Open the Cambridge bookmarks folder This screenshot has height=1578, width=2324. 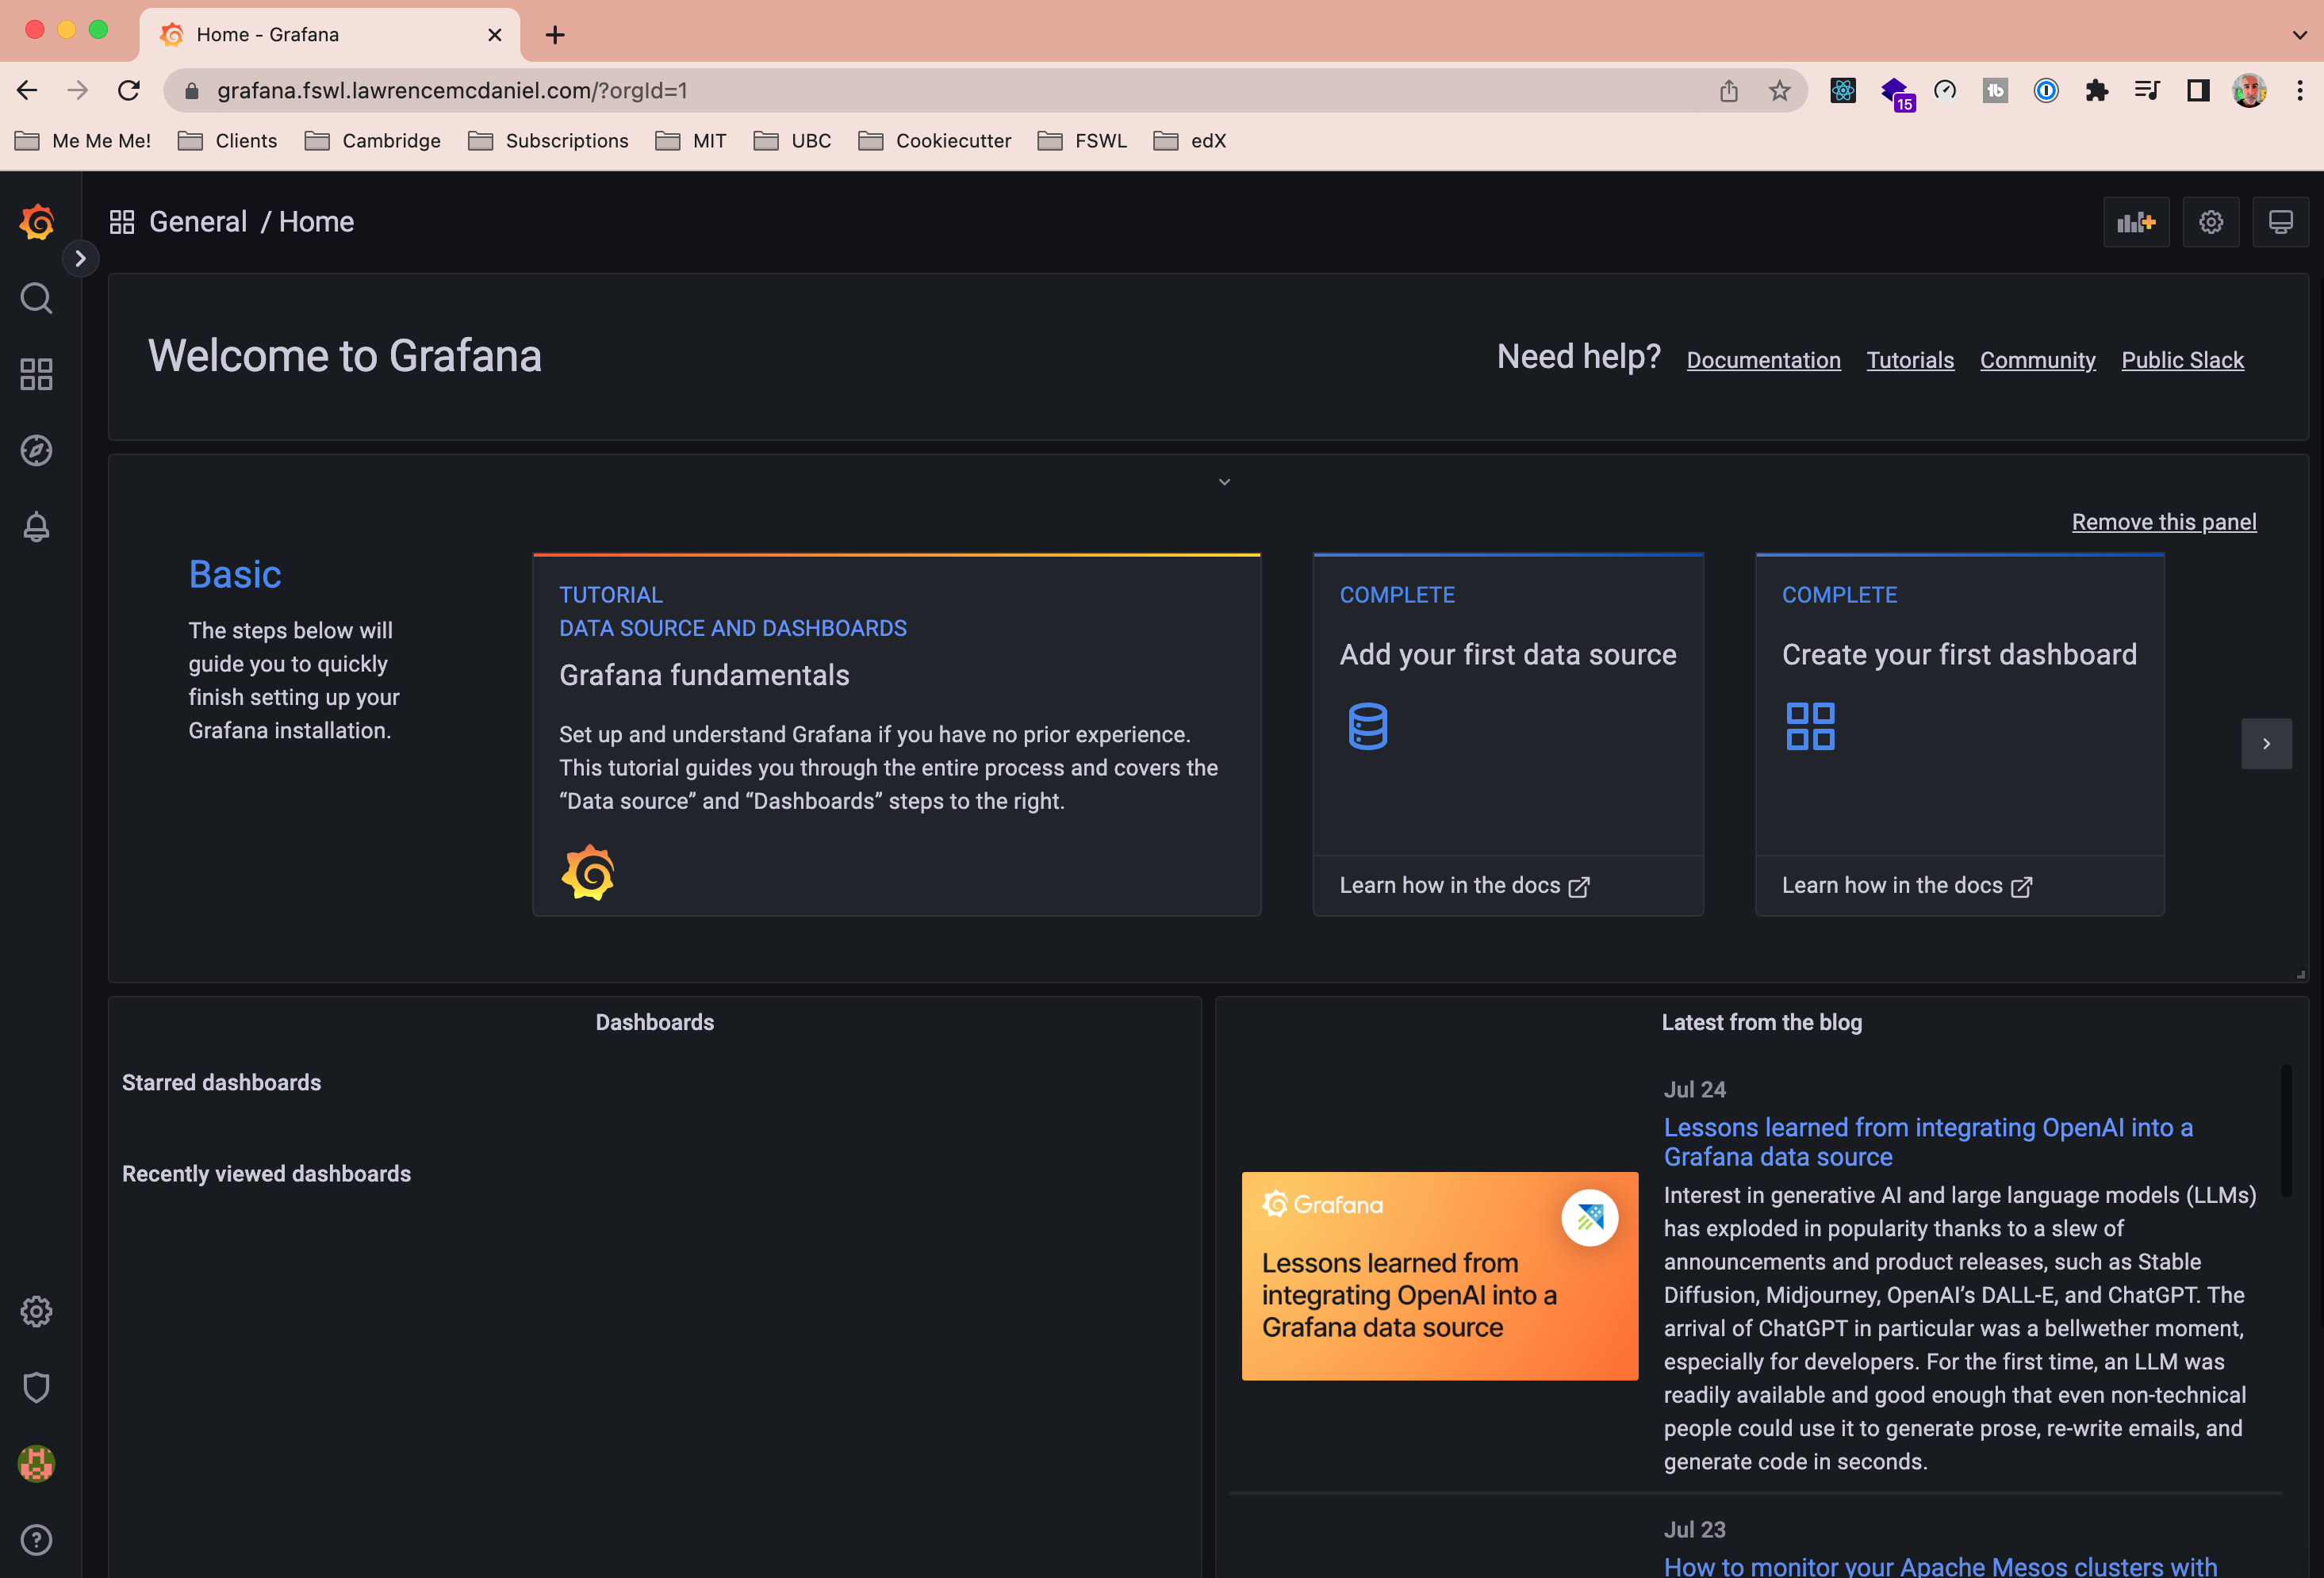(373, 141)
